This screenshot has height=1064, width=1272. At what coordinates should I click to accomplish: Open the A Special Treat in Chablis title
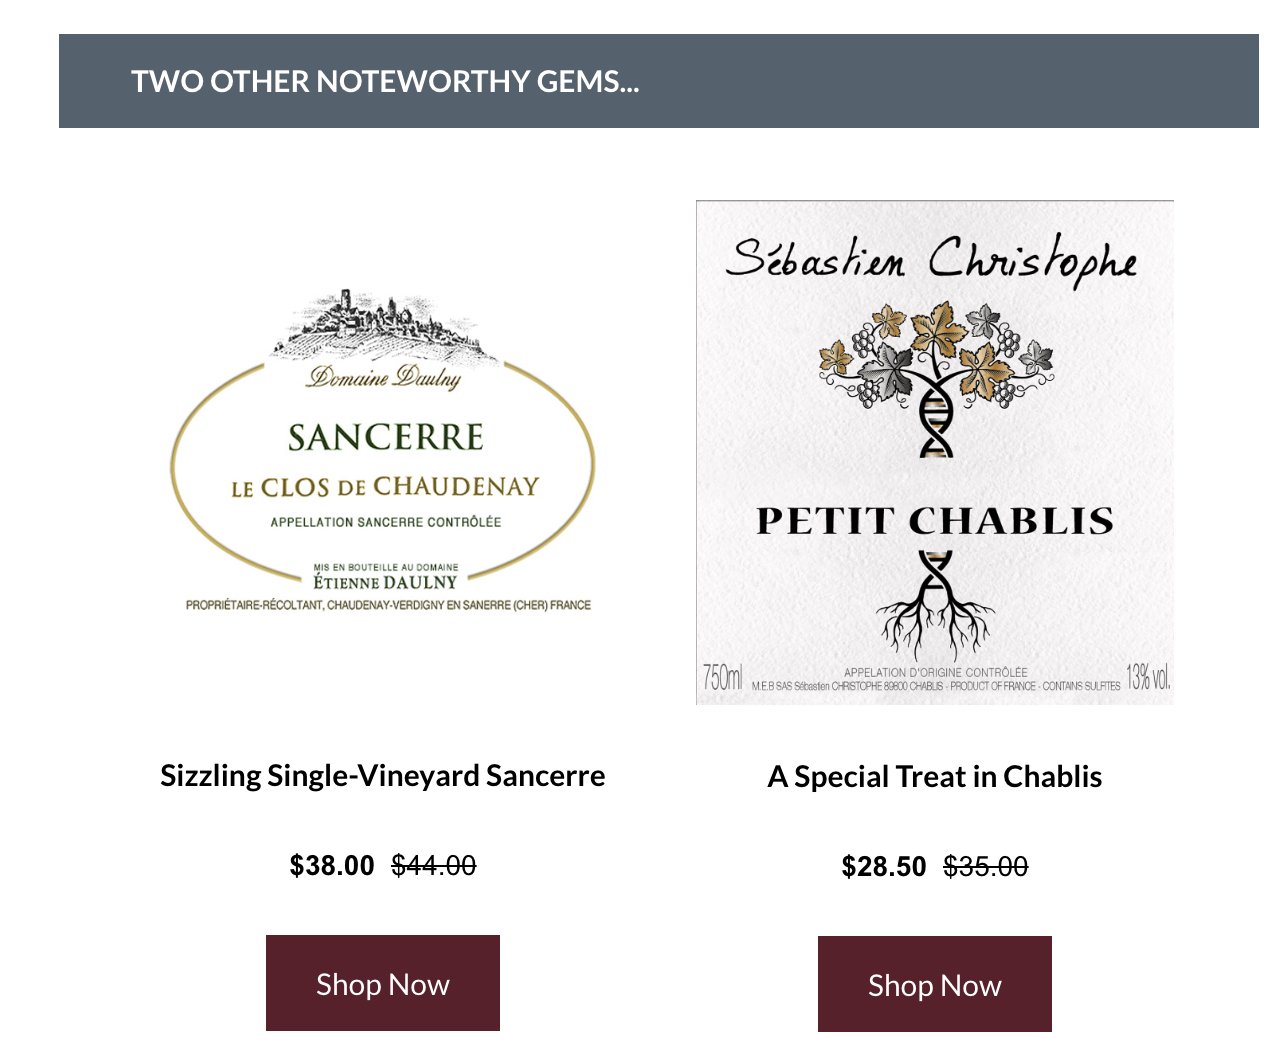[x=935, y=777]
